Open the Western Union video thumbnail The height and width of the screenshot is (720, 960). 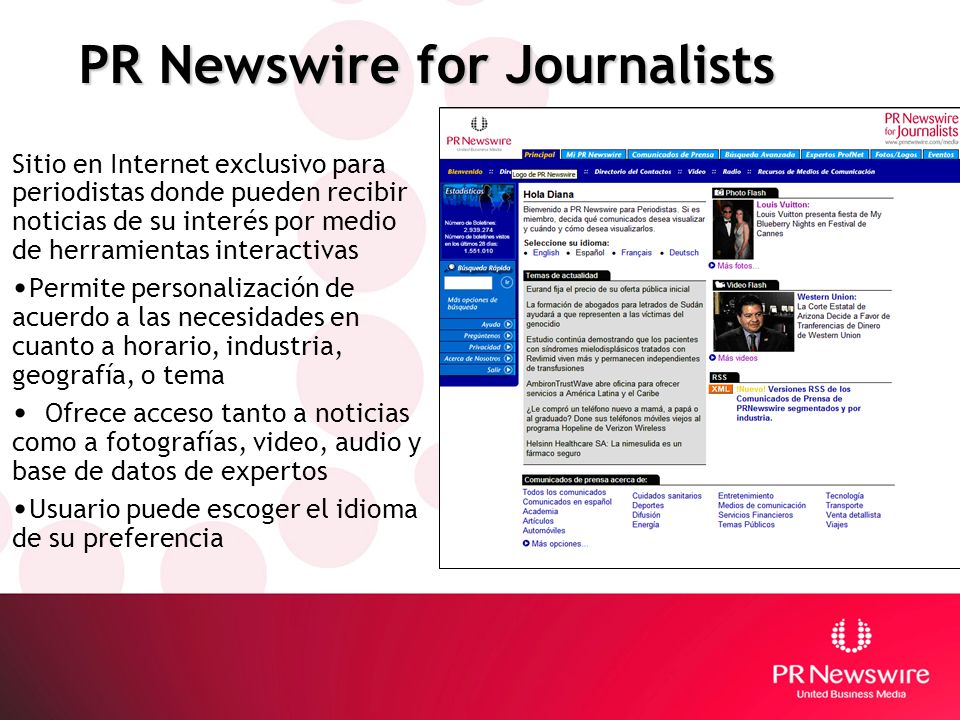(754, 322)
